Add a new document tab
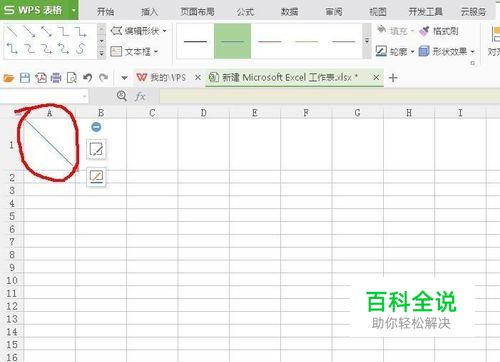 [393, 78]
